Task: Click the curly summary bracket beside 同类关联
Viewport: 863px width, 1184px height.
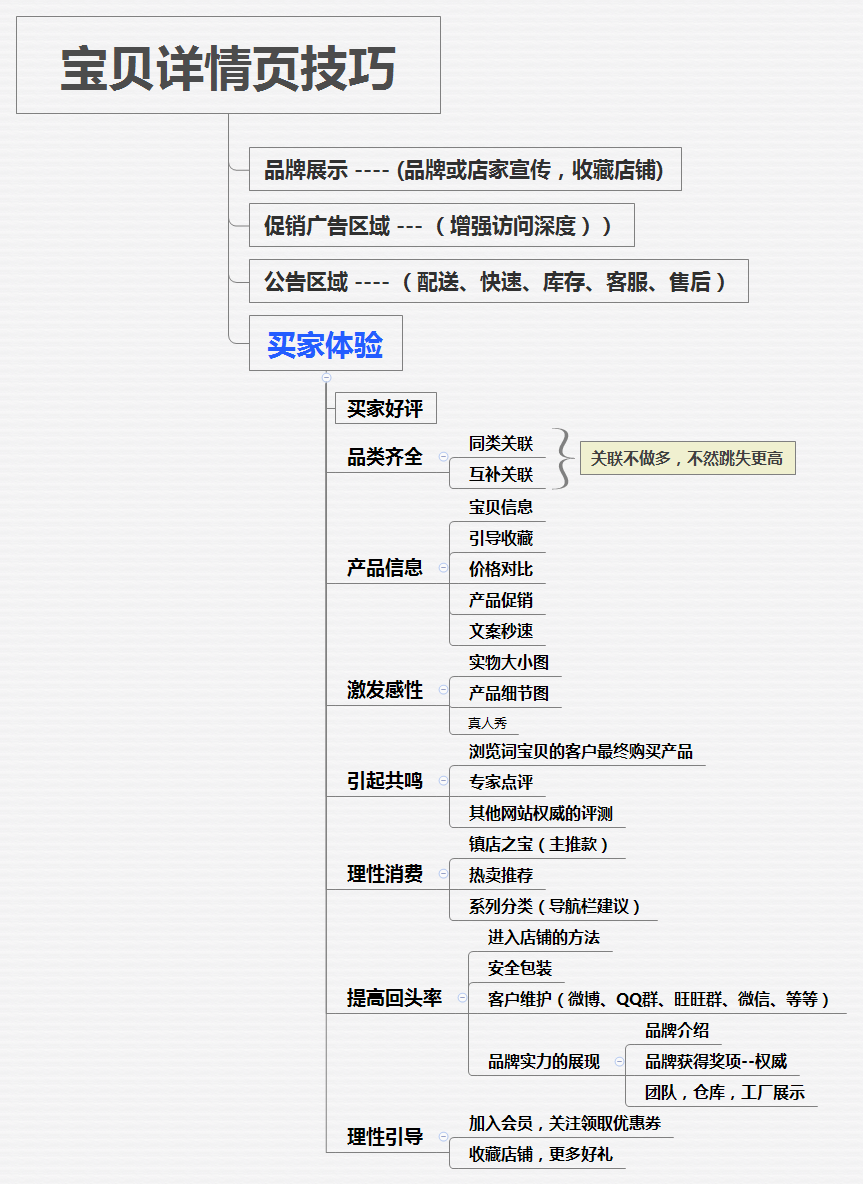Action: (x=562, y=458)
